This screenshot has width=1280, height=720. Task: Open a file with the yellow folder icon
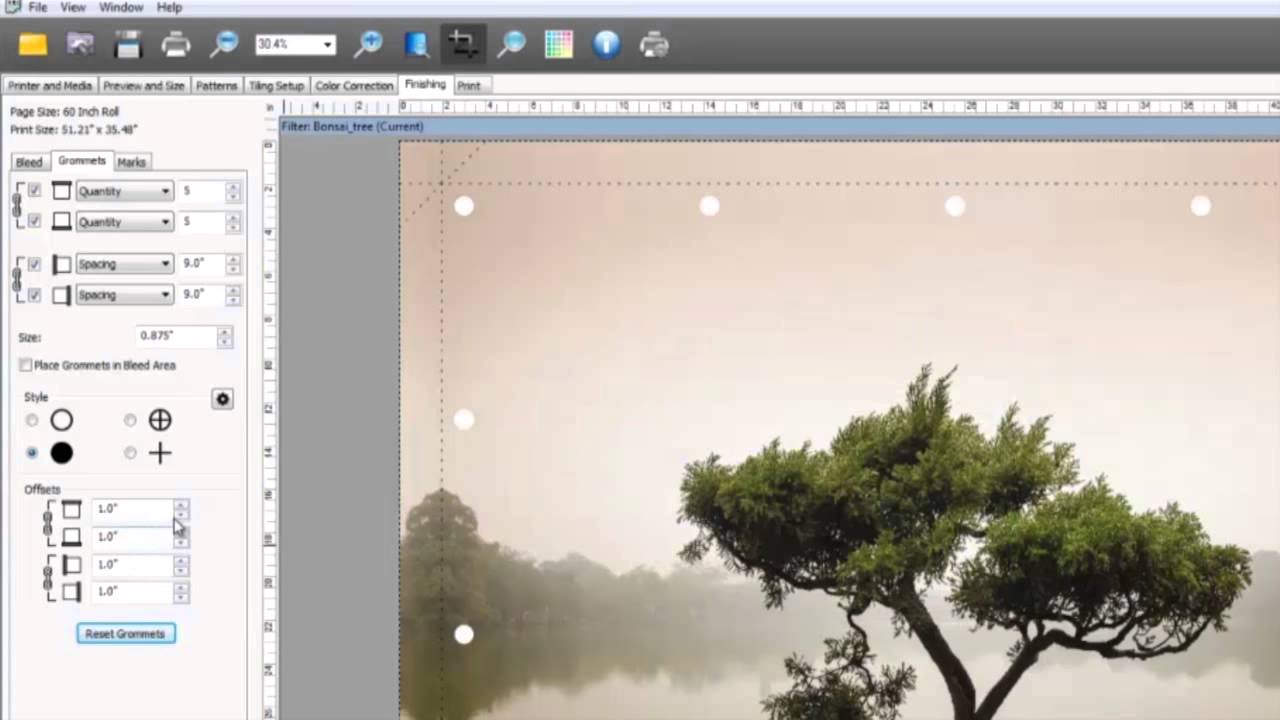click(33, 44)
